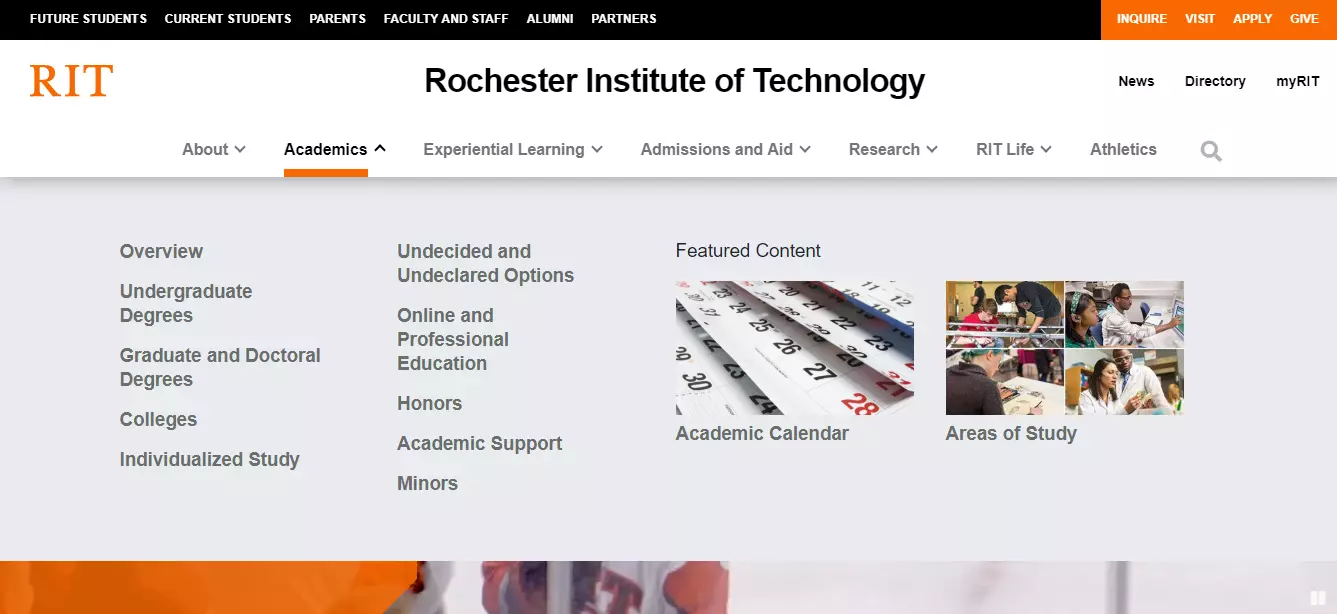Viewport: 1337px width, 614px height.
Task: Open Academic Support link
Action: (479, 443)
